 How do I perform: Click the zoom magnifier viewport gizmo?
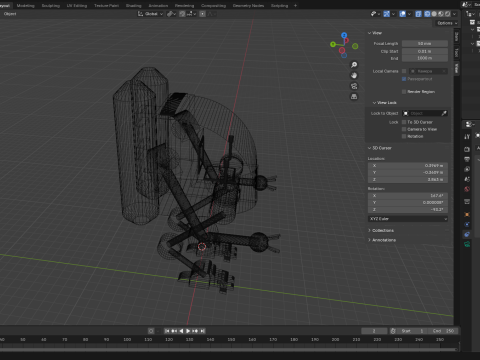coord(354,65)
